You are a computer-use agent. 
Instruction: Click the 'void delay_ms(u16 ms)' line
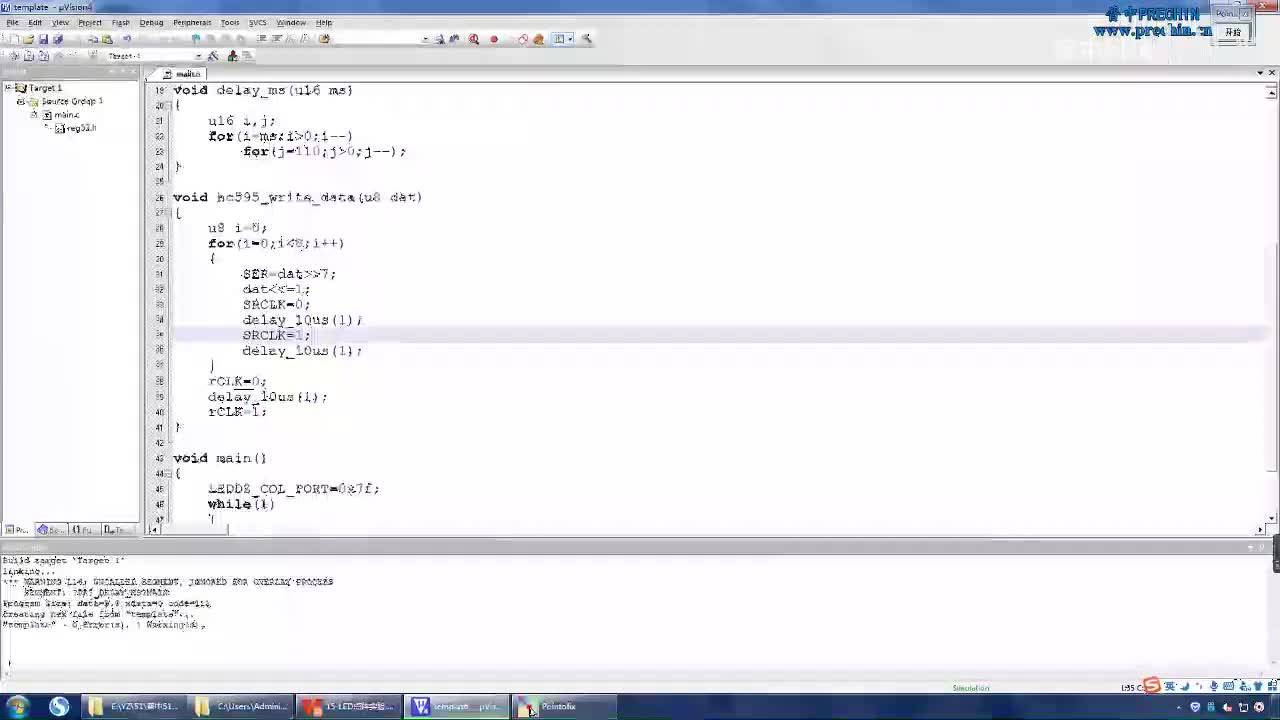coord(263,90)
